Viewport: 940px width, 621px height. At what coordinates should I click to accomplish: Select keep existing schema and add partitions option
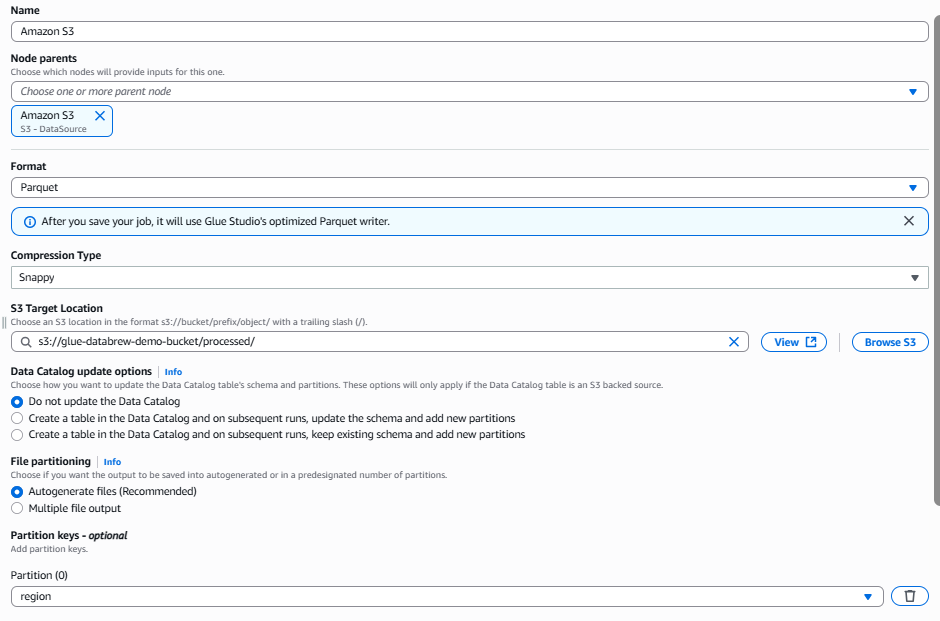click(x=17, y=435)
